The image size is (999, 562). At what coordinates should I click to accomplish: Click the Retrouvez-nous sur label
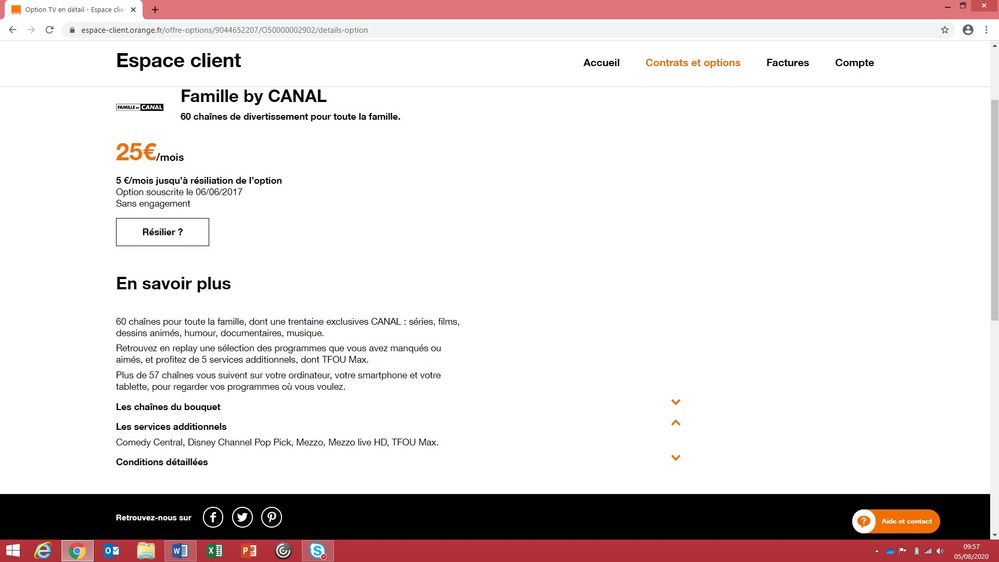click(154, 517)
